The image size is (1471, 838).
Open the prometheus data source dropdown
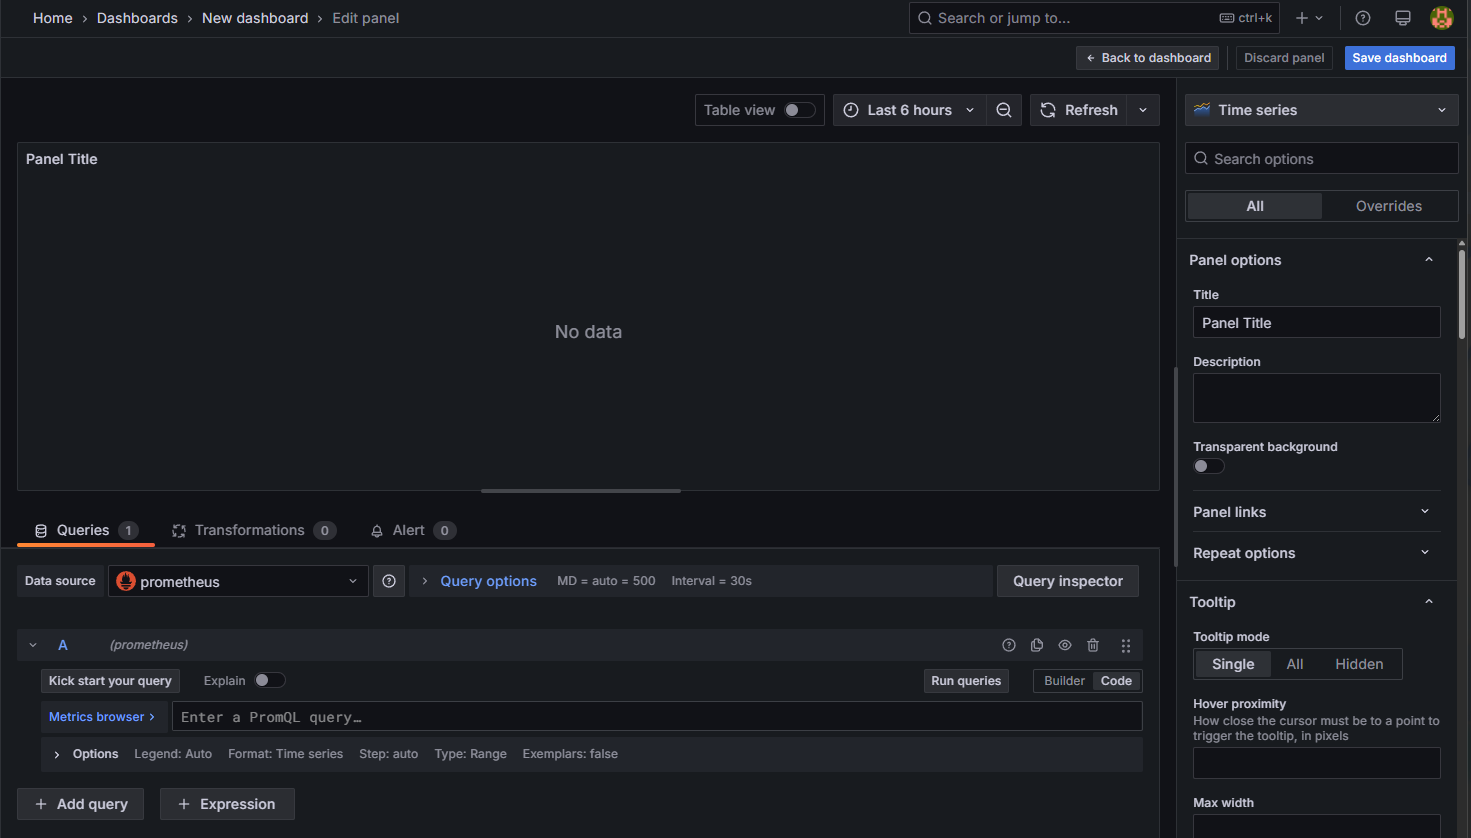click(238, 581)
